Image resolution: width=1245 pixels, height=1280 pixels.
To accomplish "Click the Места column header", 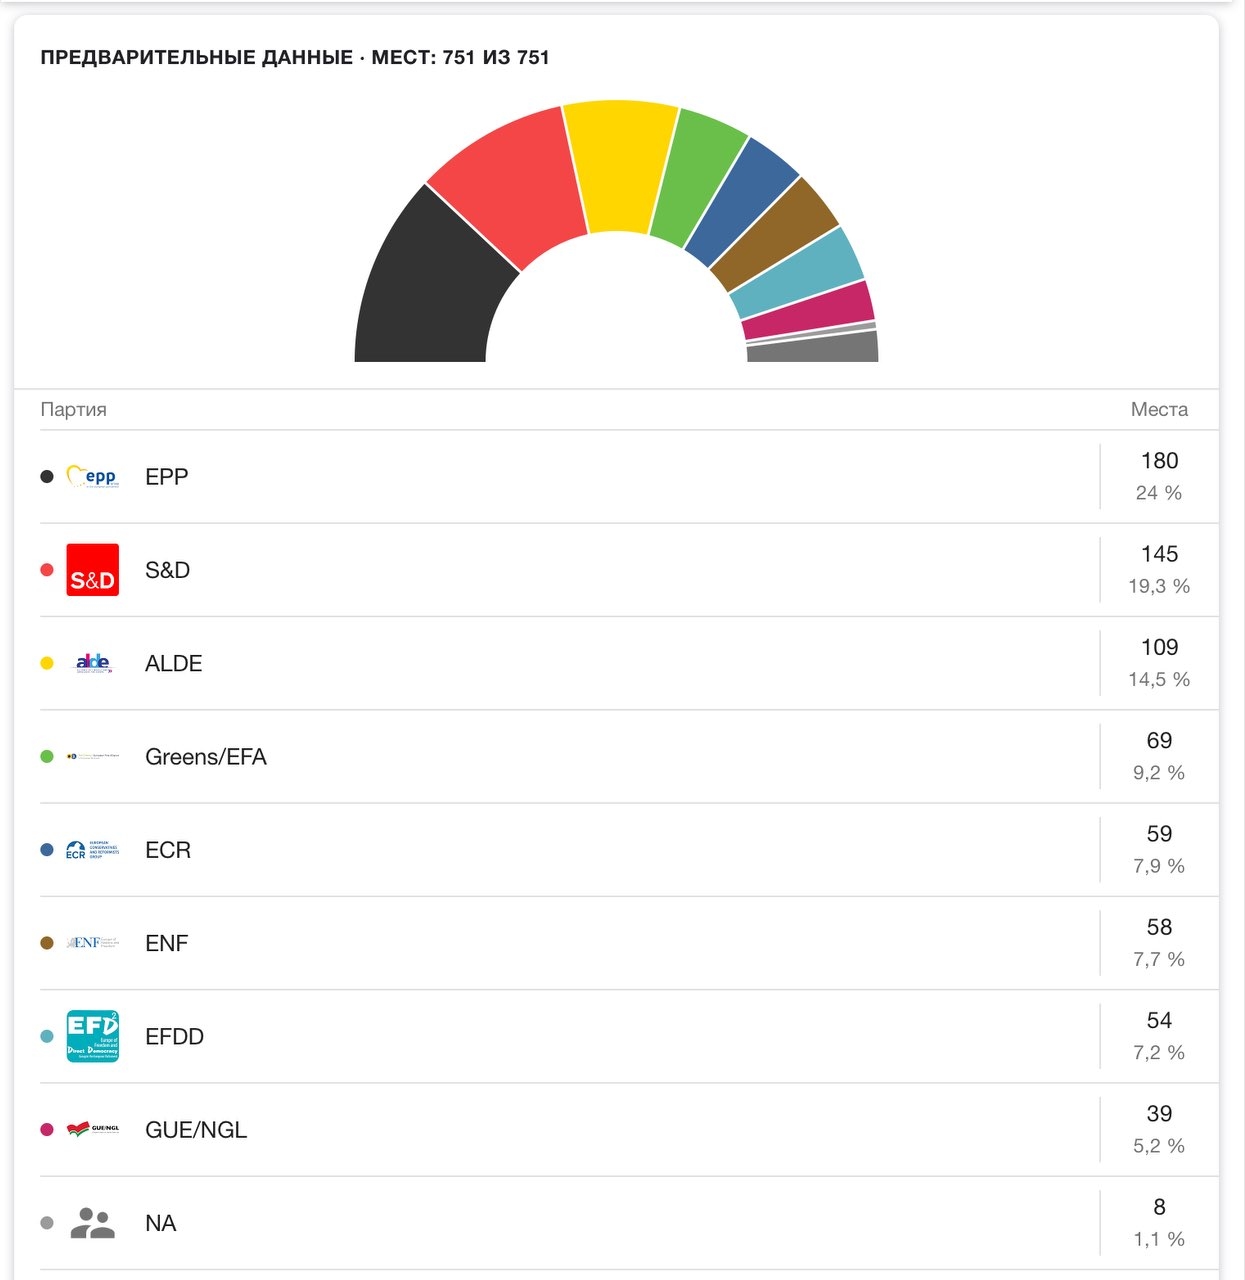I will pos(1159,409).
